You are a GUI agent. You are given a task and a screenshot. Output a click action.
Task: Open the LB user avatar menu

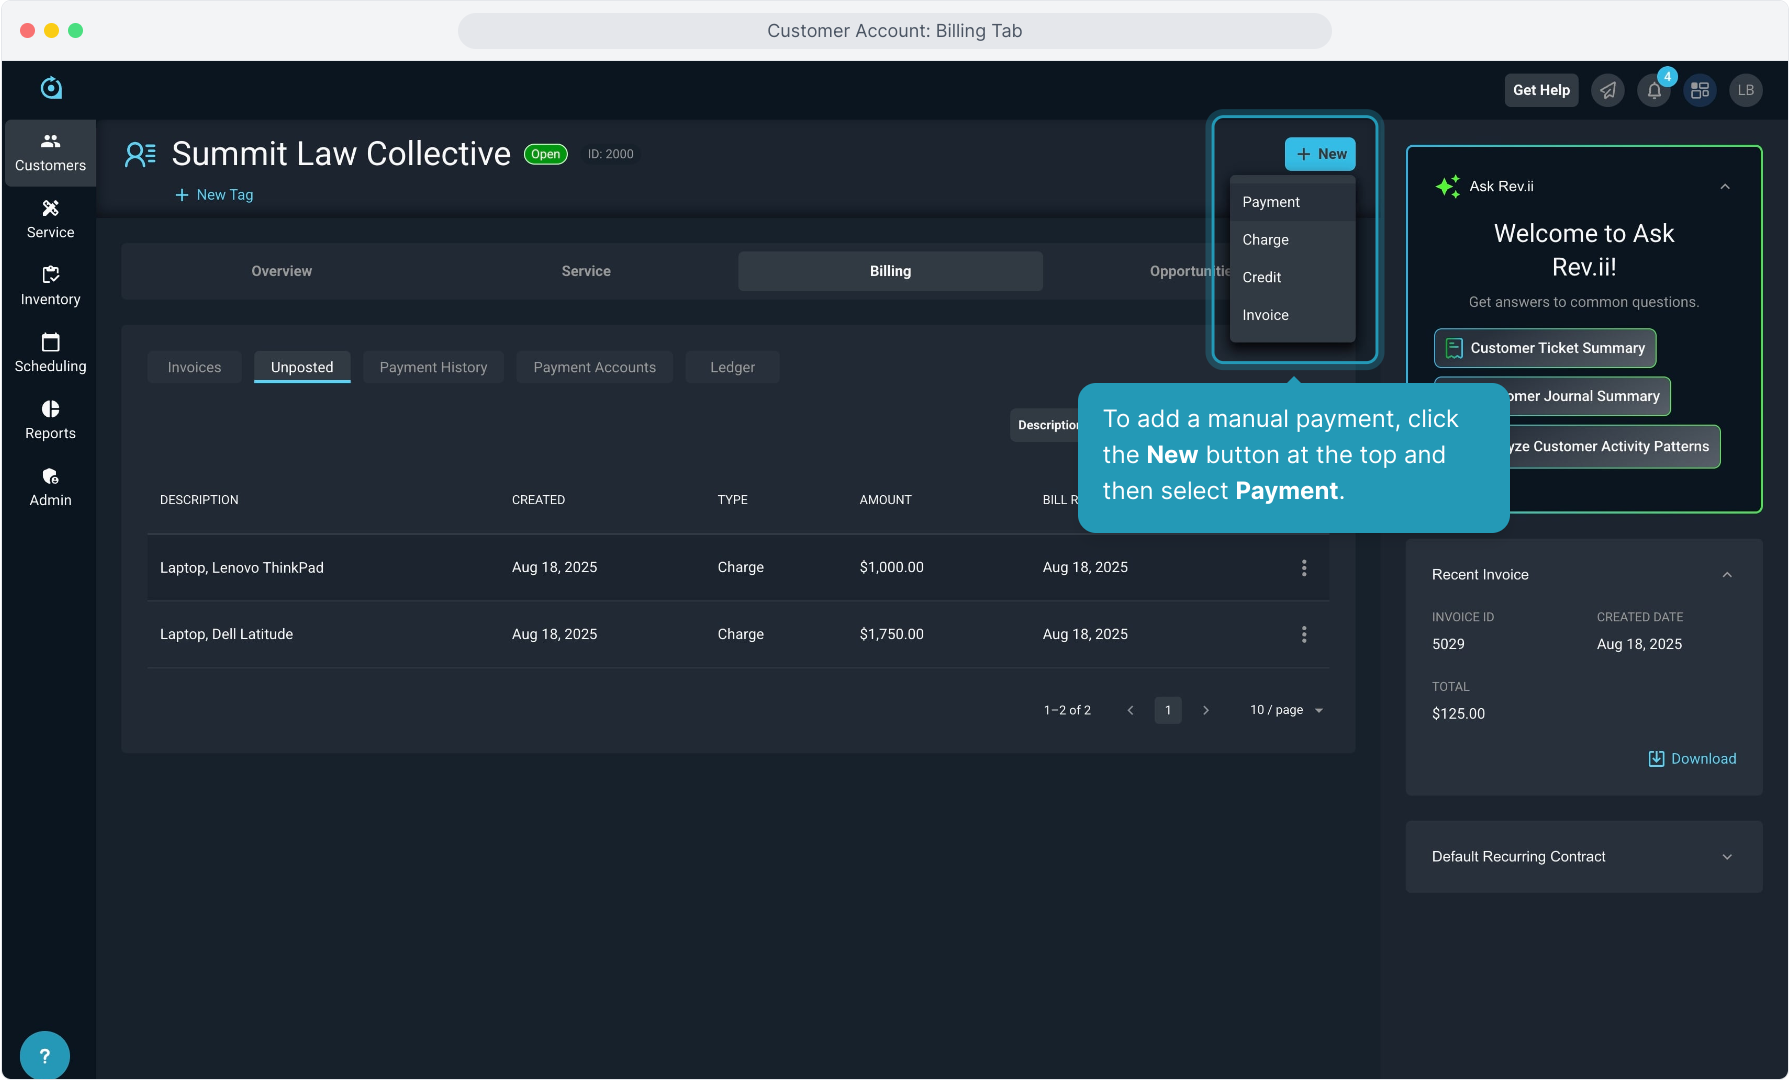pos(1745,90)
